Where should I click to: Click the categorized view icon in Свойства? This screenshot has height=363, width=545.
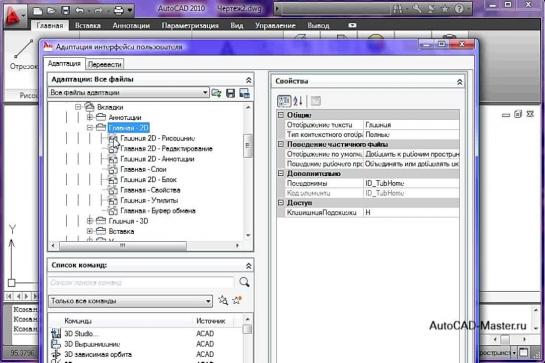tap(284, 101)
